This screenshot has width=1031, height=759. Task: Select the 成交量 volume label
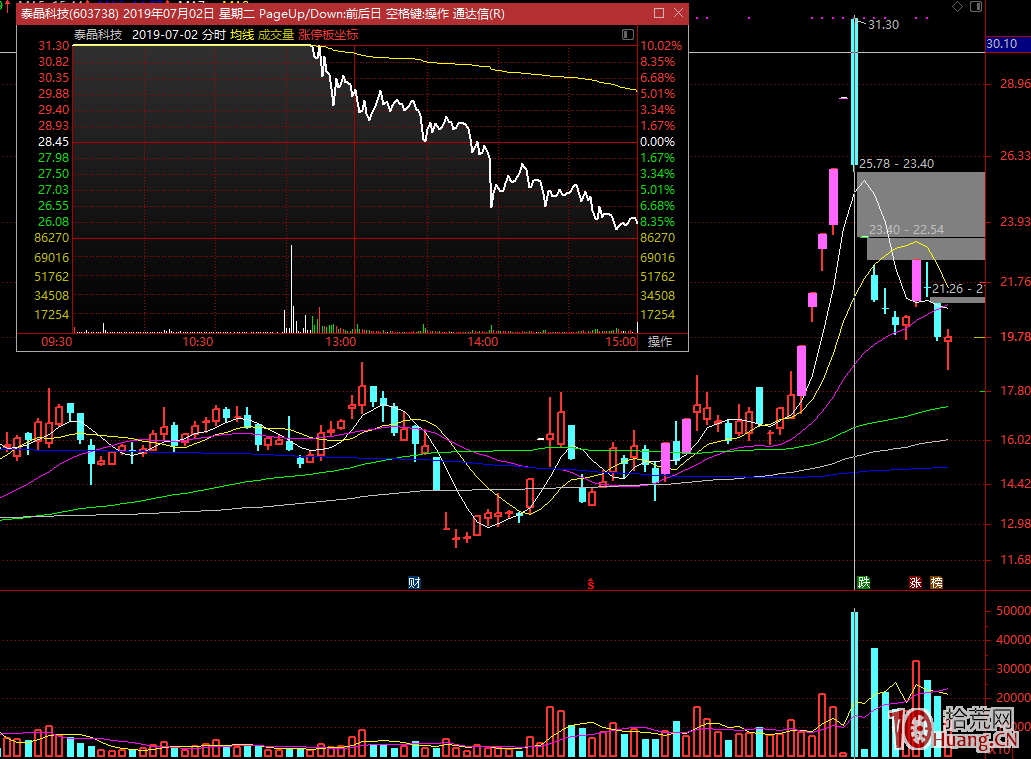(275, 34)
